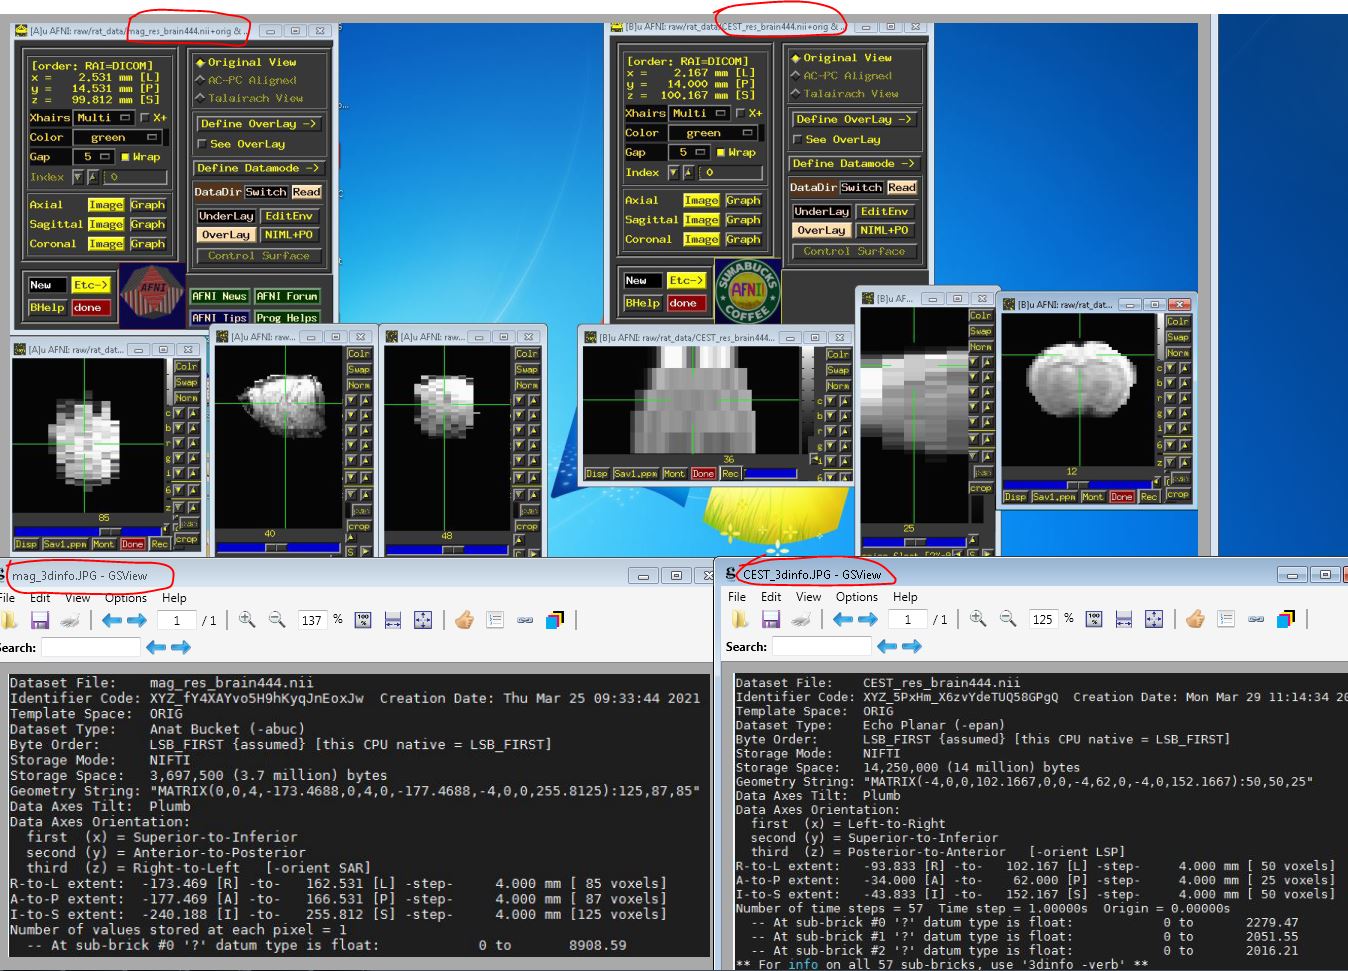The height and width of the screenshot is (971, 1348).
Task: Click page number field in CEST_3dinfo GSView
Action: tap(909, 619)
